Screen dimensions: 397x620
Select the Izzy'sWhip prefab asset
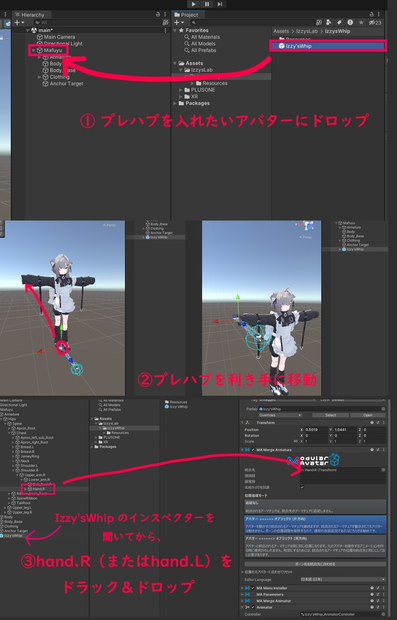(x=327, y=46)
